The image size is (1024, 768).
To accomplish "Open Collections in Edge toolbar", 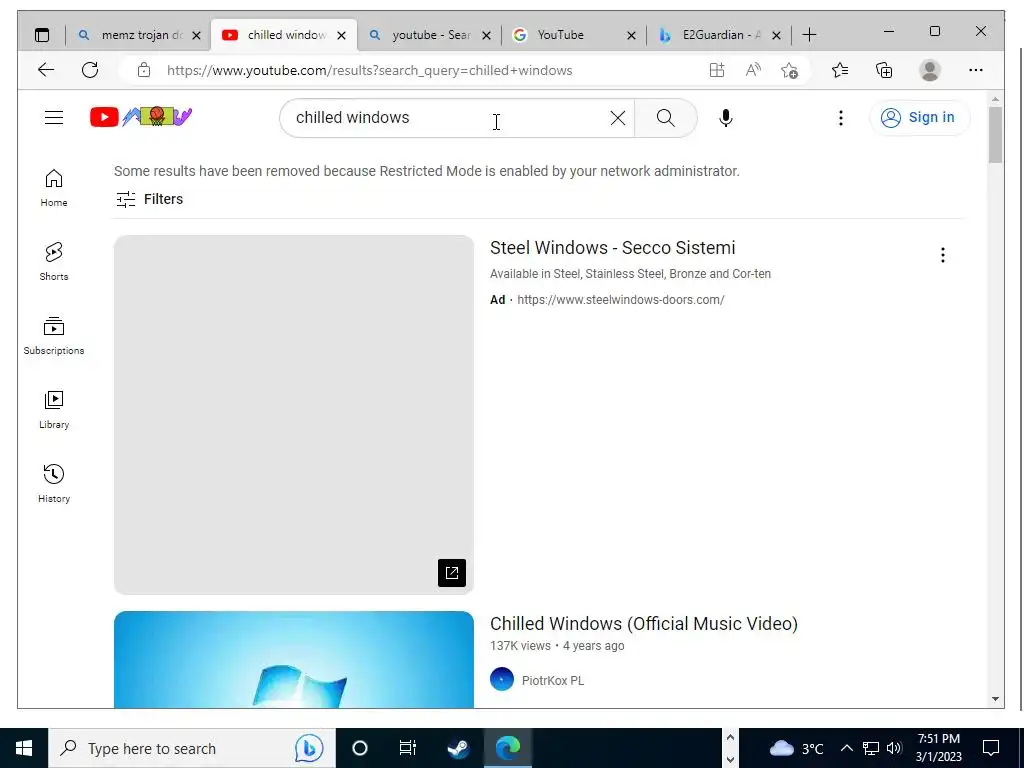I will 884,71.
